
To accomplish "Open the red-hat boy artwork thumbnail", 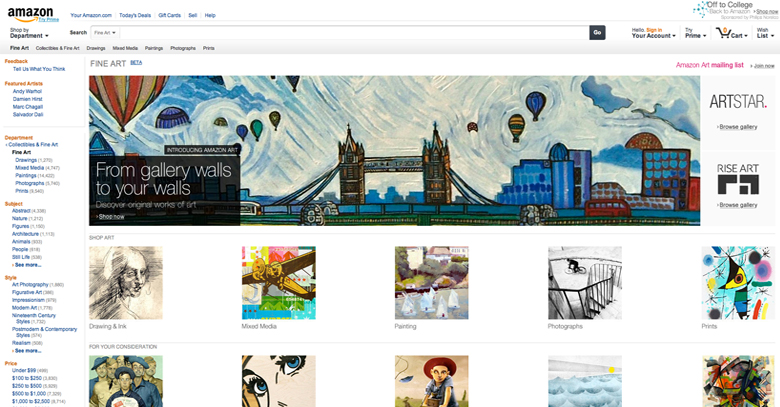I will (x=431, y=381).
